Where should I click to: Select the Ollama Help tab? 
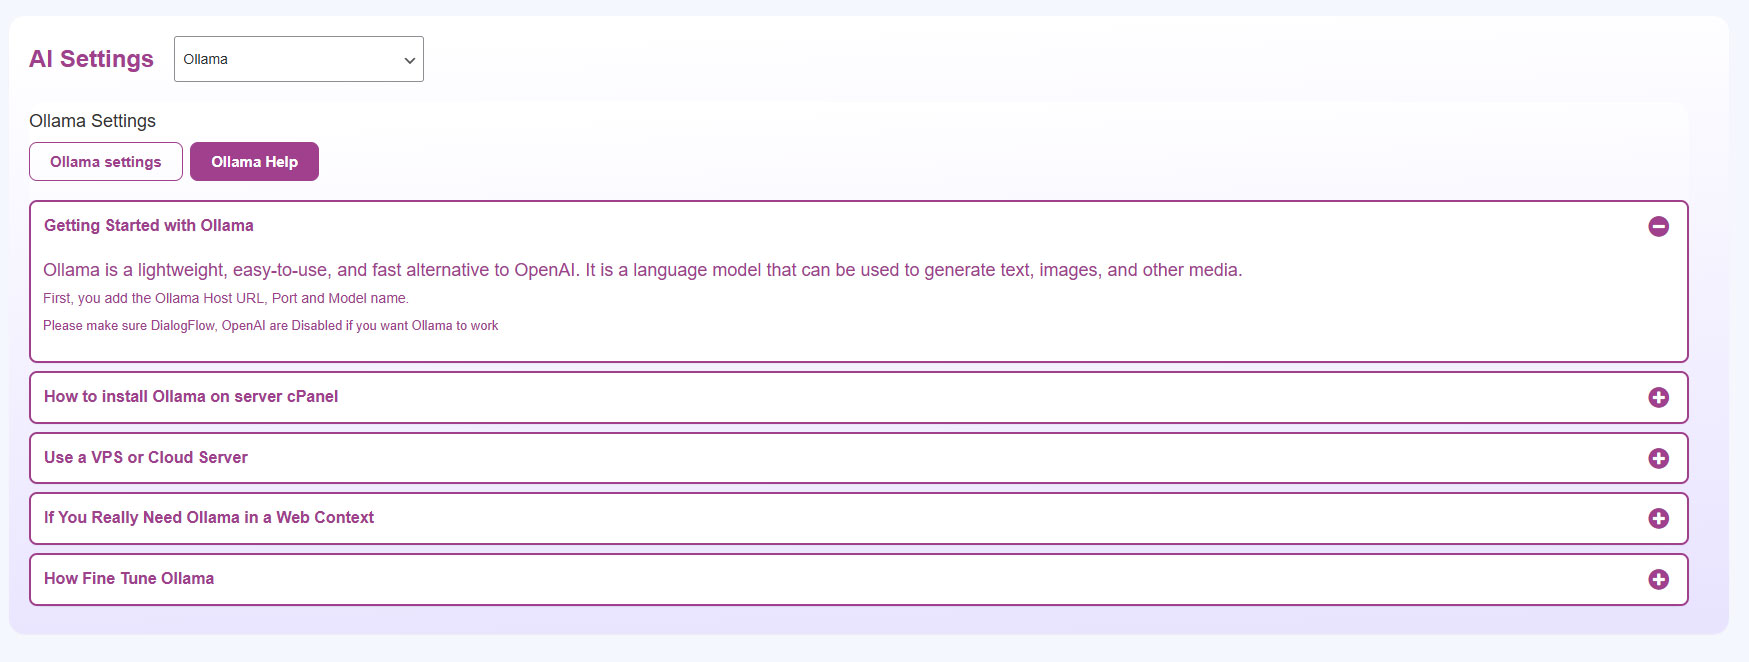pos(254,162)
